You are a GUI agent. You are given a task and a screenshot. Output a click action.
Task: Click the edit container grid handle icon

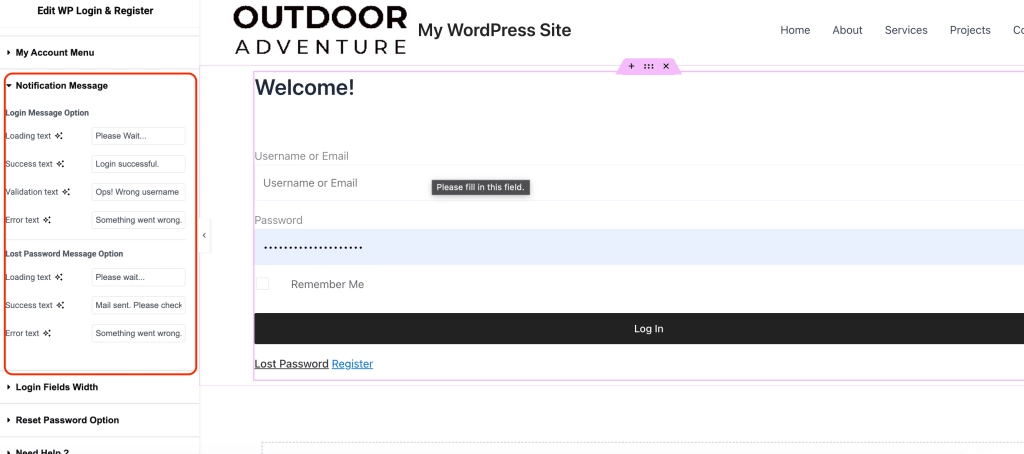pyautogui.click(x=648, y=66)
